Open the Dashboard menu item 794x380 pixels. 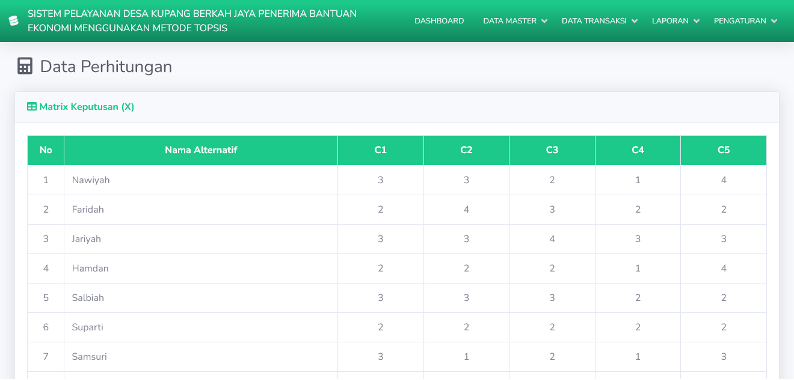click(439, 21)
